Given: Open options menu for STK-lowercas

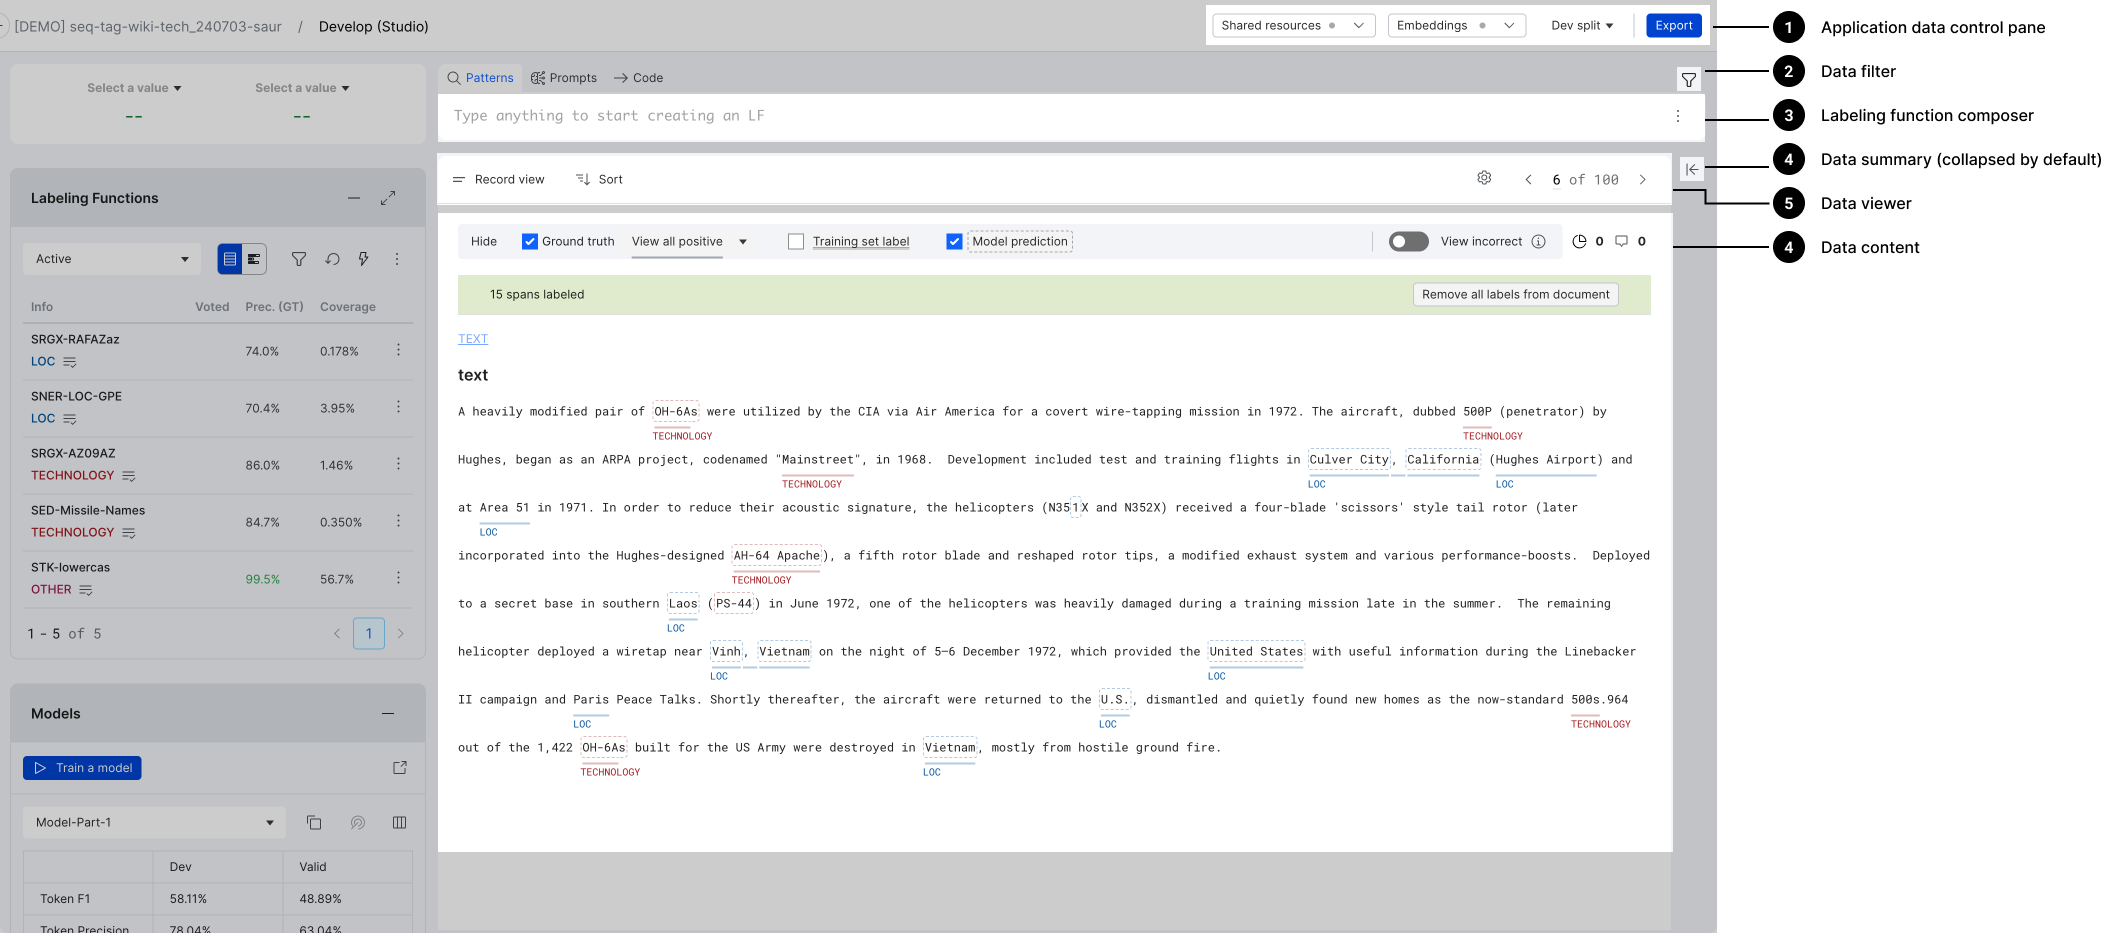Looking at the screenshot, I should tap(398, 578).
